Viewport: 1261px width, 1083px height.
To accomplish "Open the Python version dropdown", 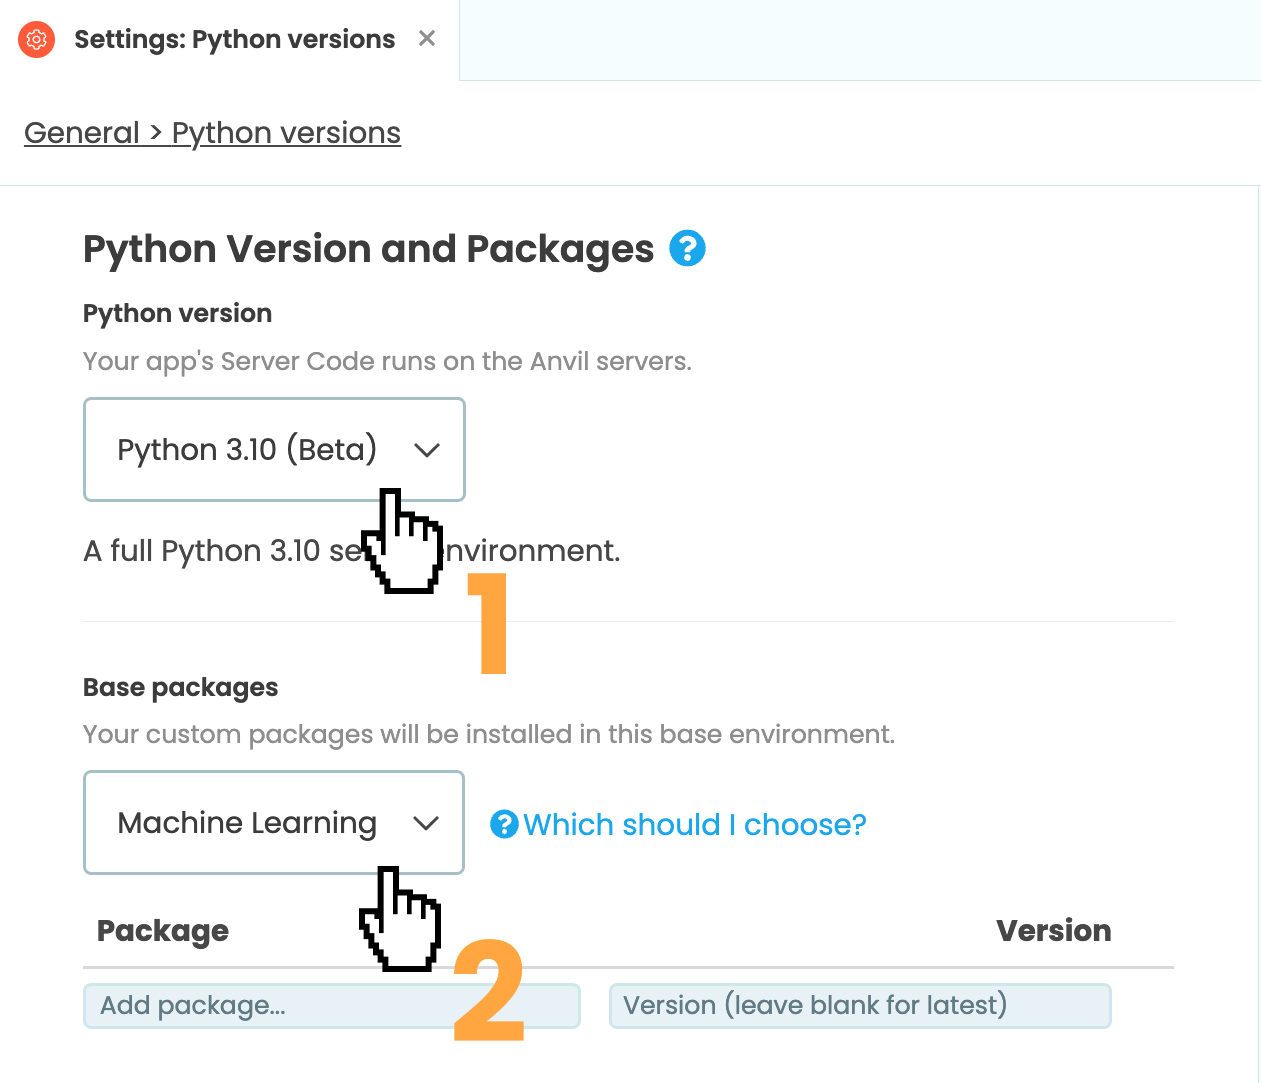I will (274, 449).
